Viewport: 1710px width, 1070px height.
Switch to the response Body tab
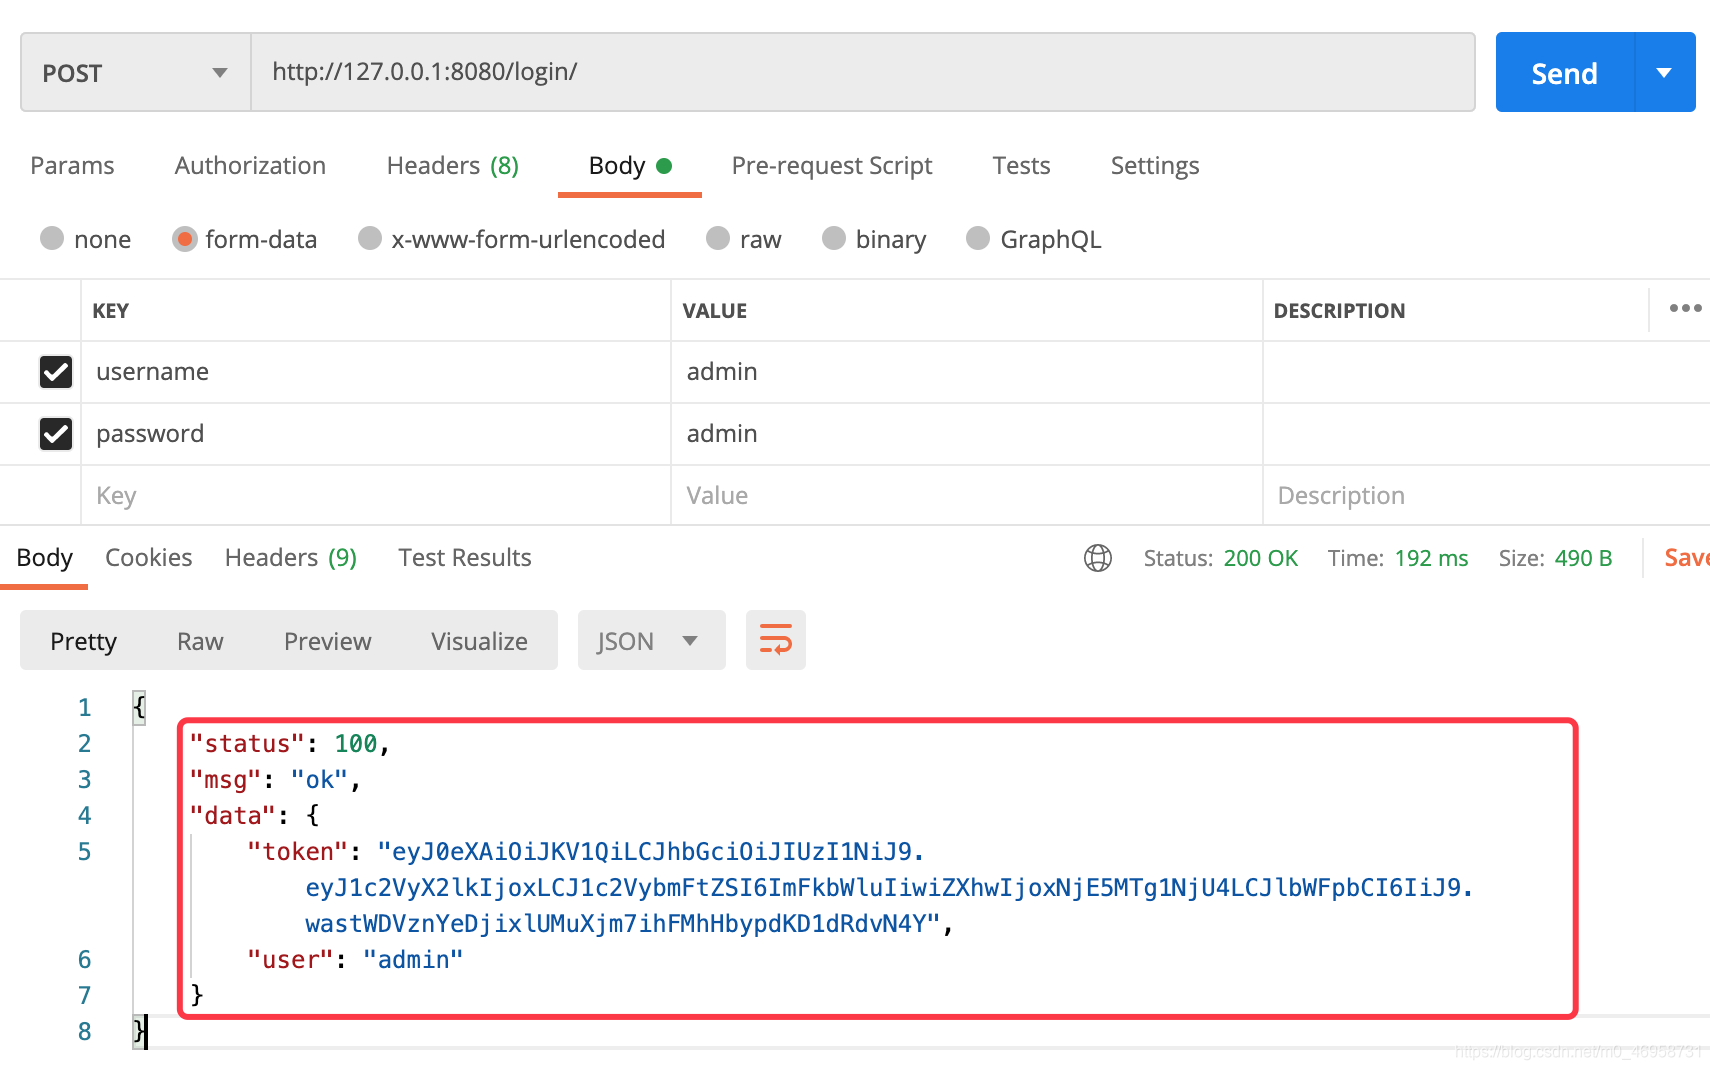point(45,557)
